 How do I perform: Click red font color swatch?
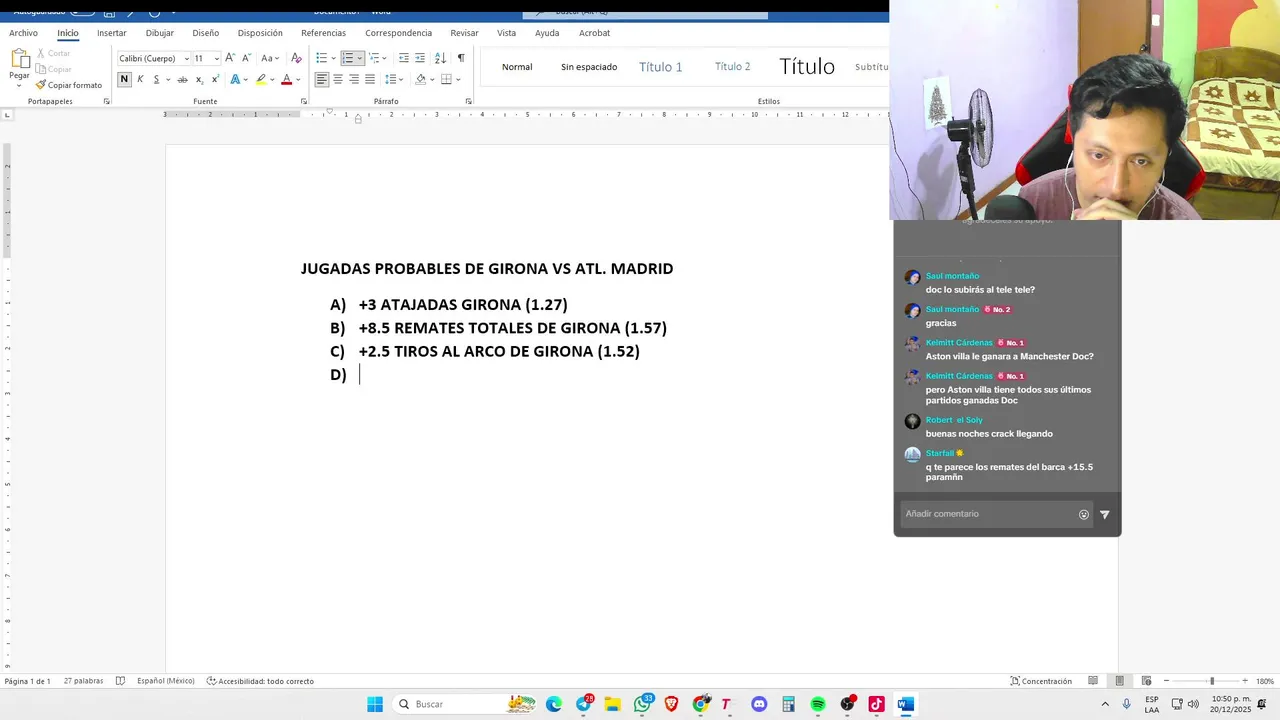286,79
